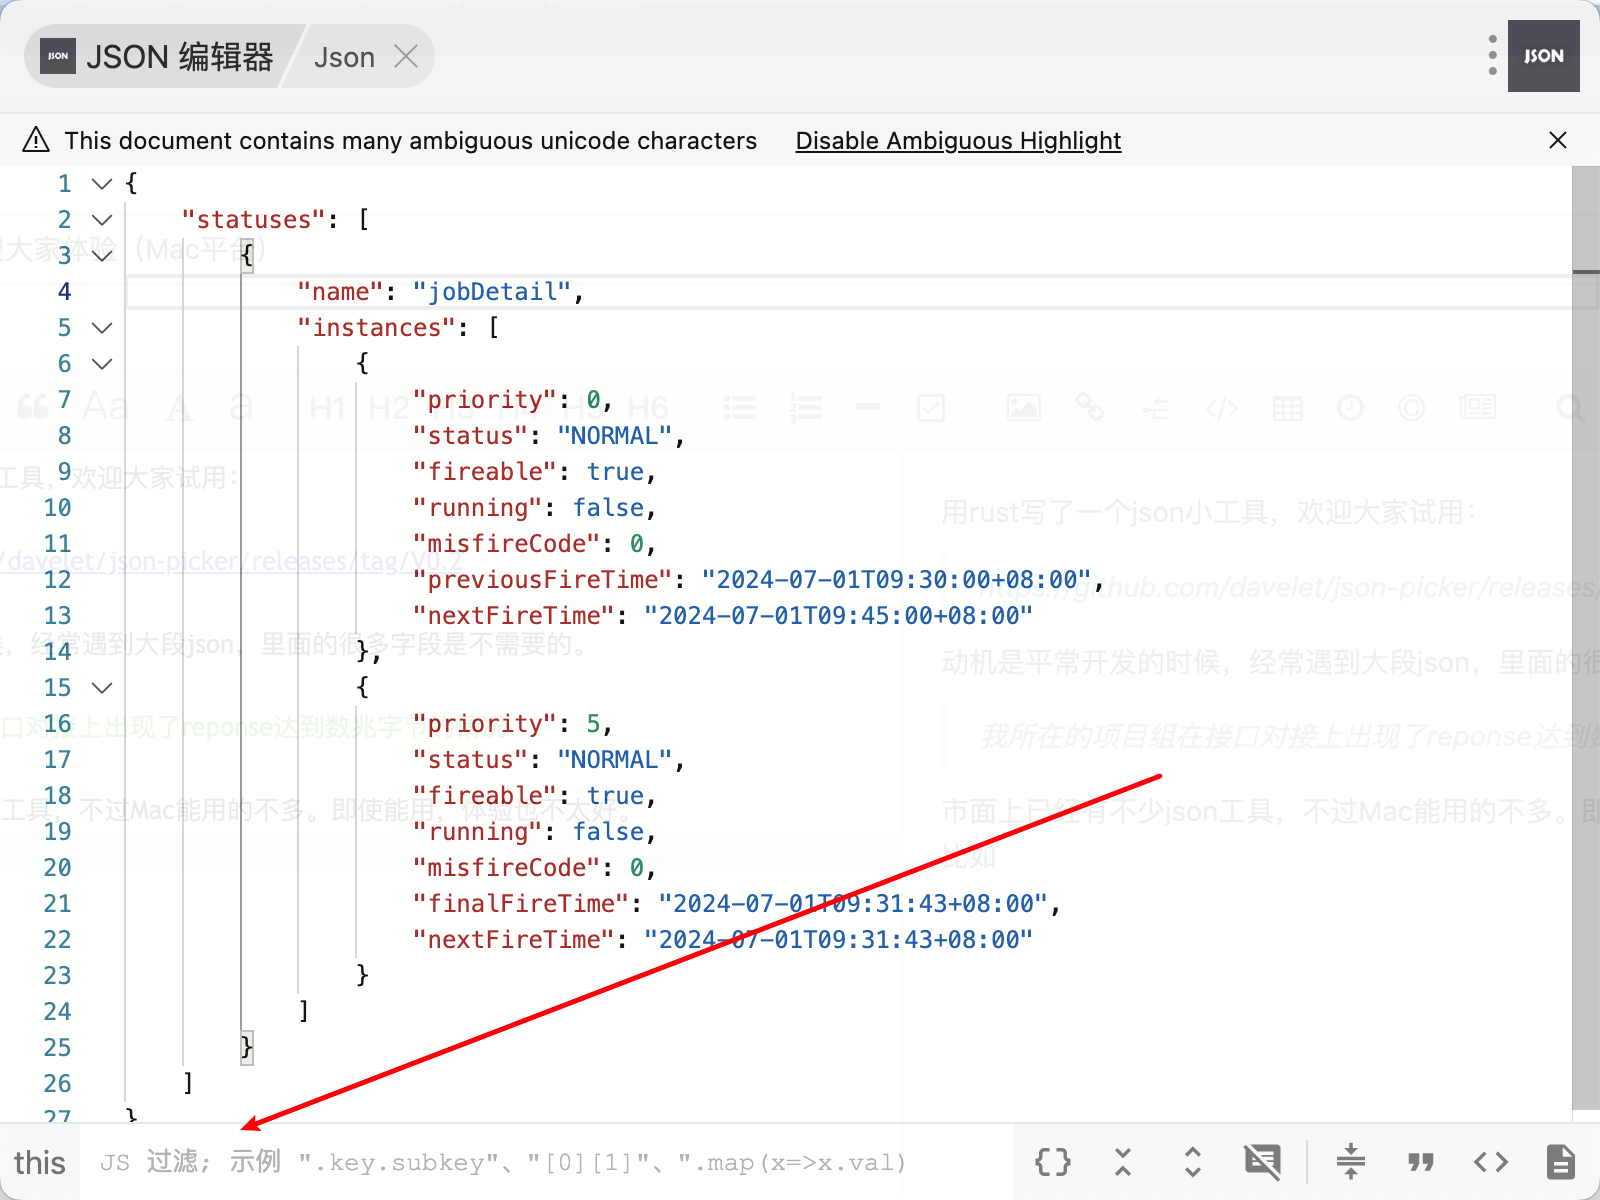Image resolution: width=1600 pixels, height=1200 pixels.
Task: Fold the "instances" array at line 5
Action: tap(102, 328)
